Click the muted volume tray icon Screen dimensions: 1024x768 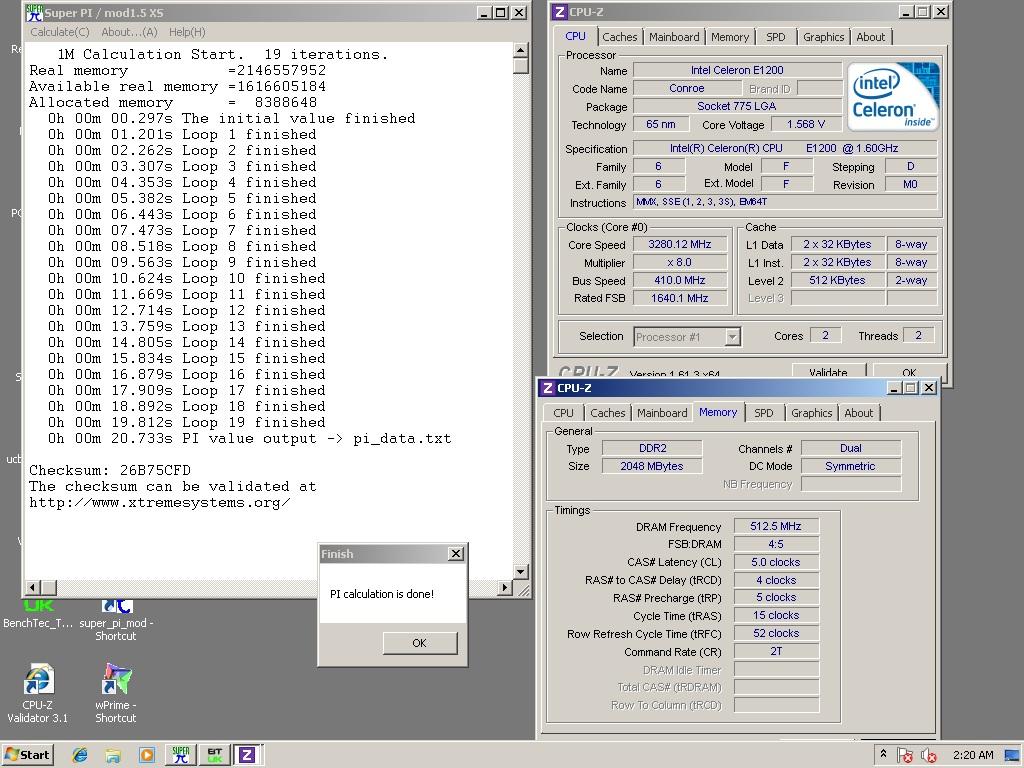(x=929, y=756)
